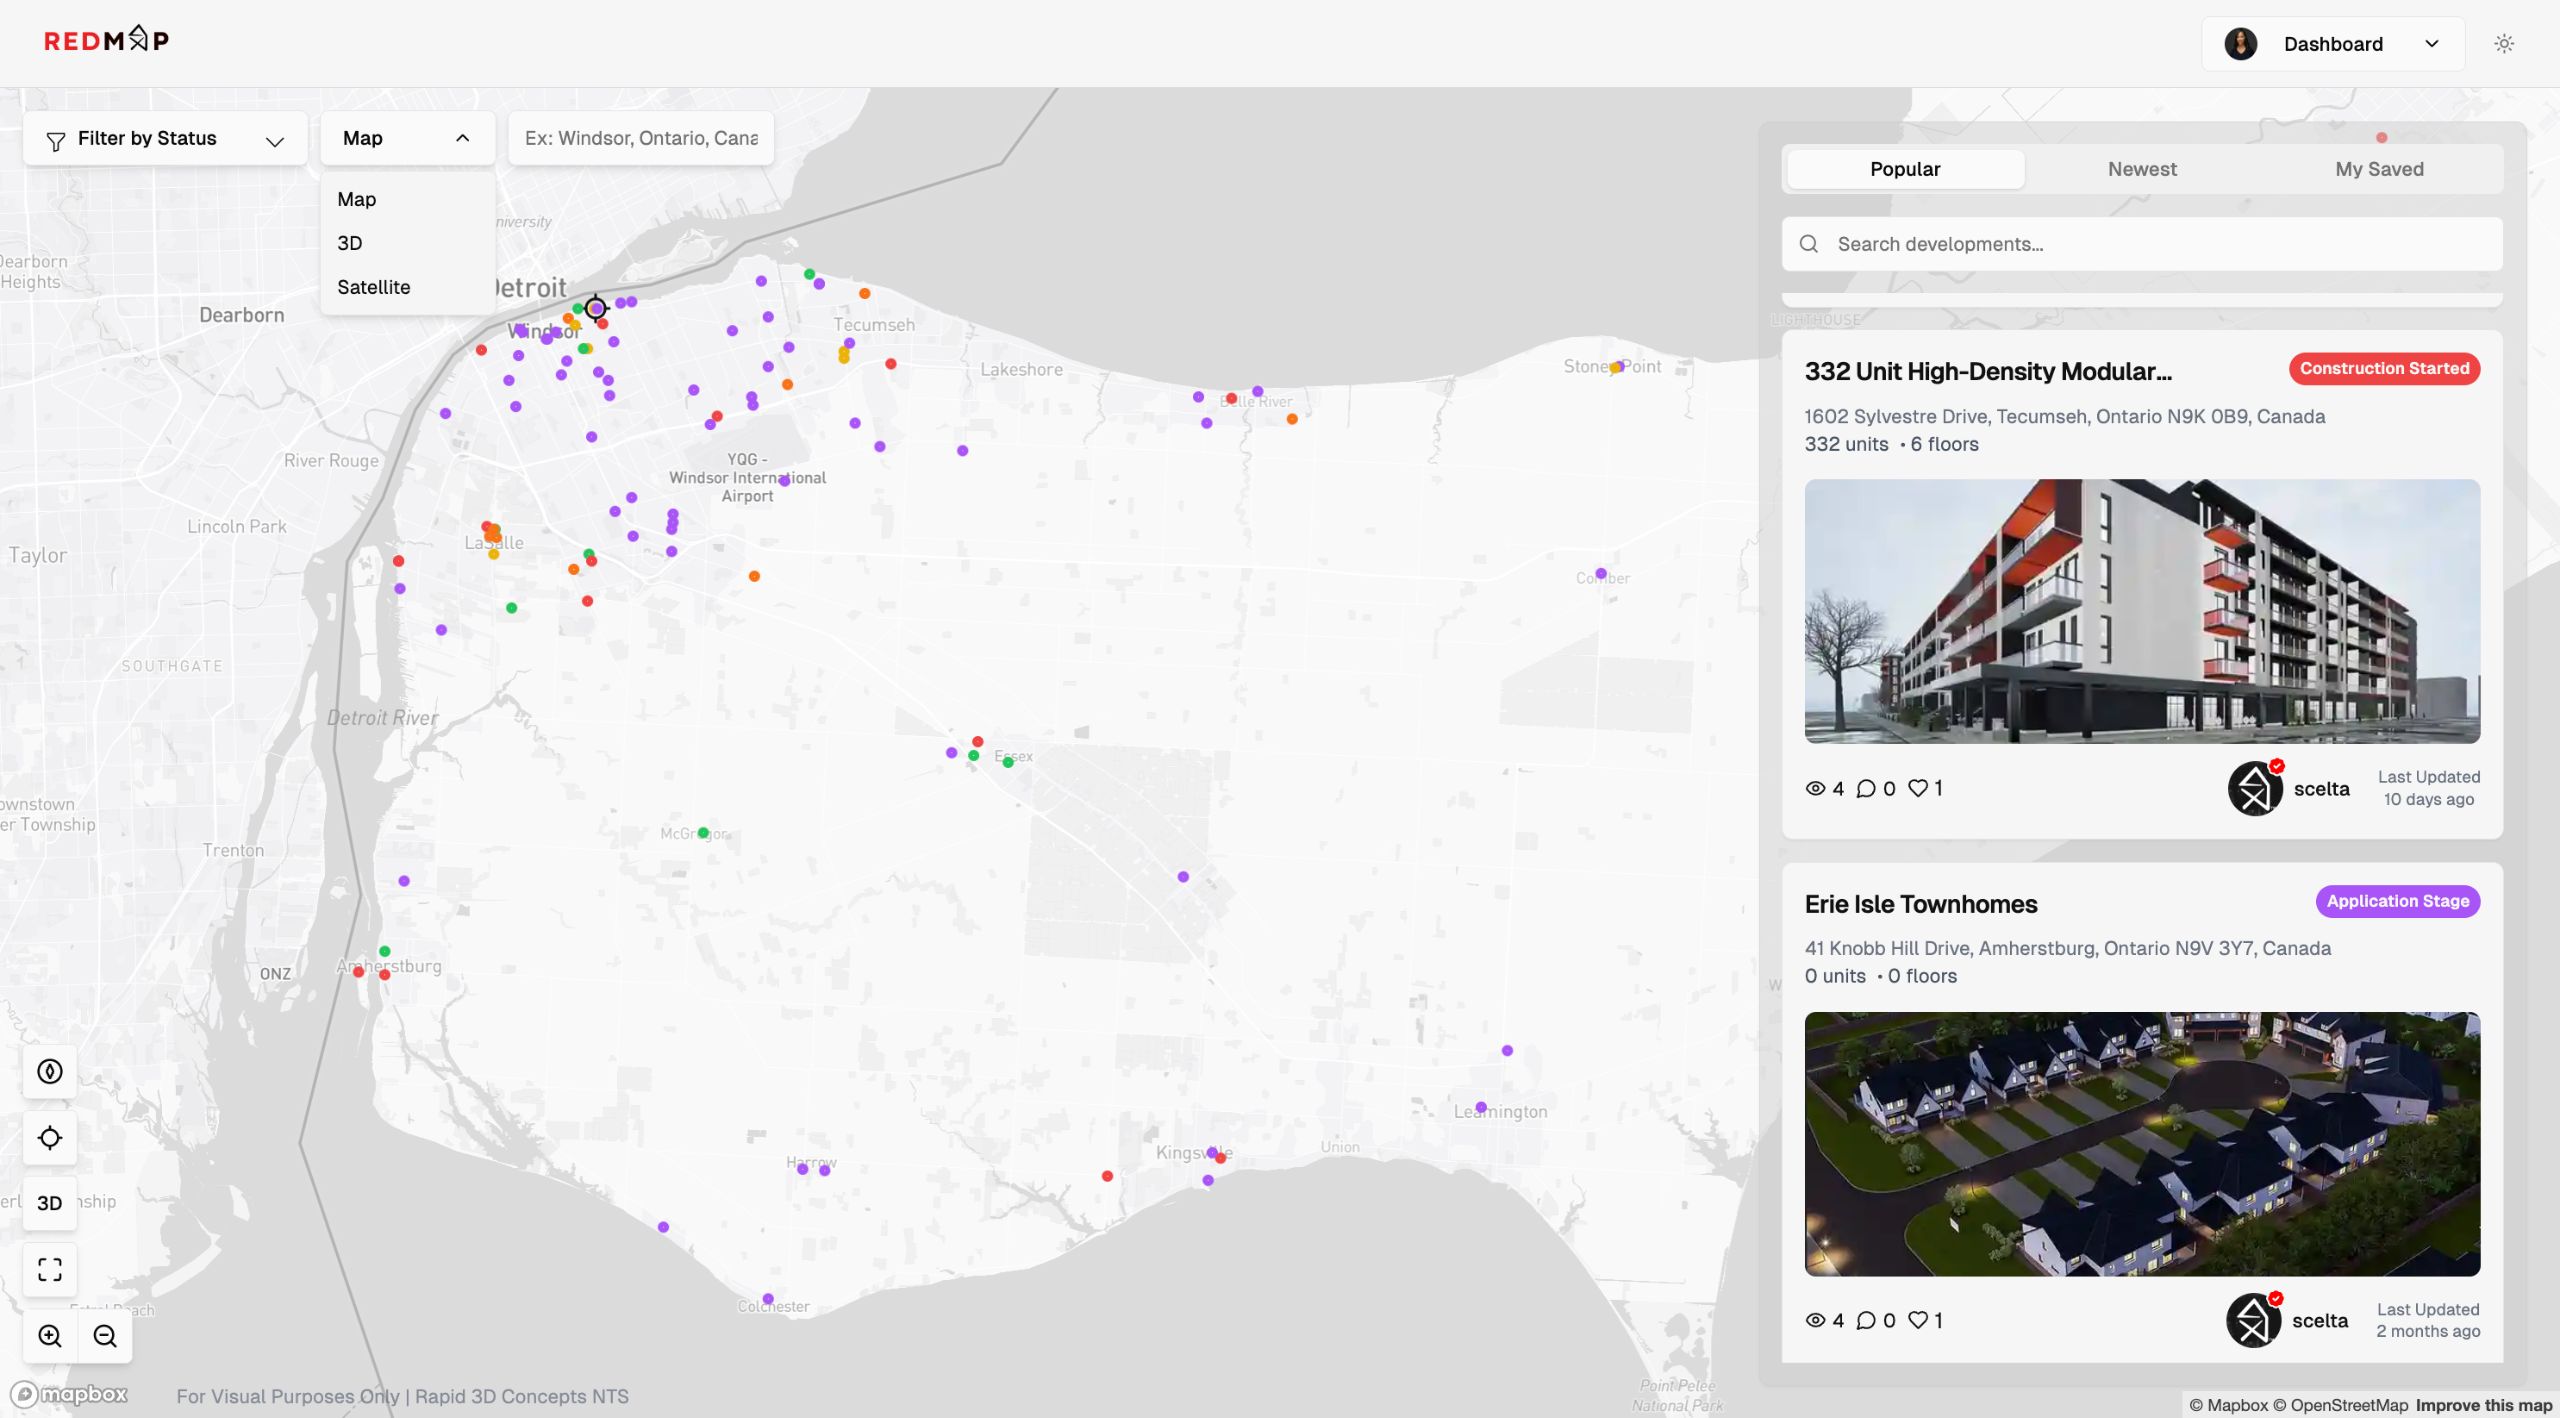The image size is (2560, 1418).
Task: Click the Construction Started status badge
Action: click(2384, 368)
